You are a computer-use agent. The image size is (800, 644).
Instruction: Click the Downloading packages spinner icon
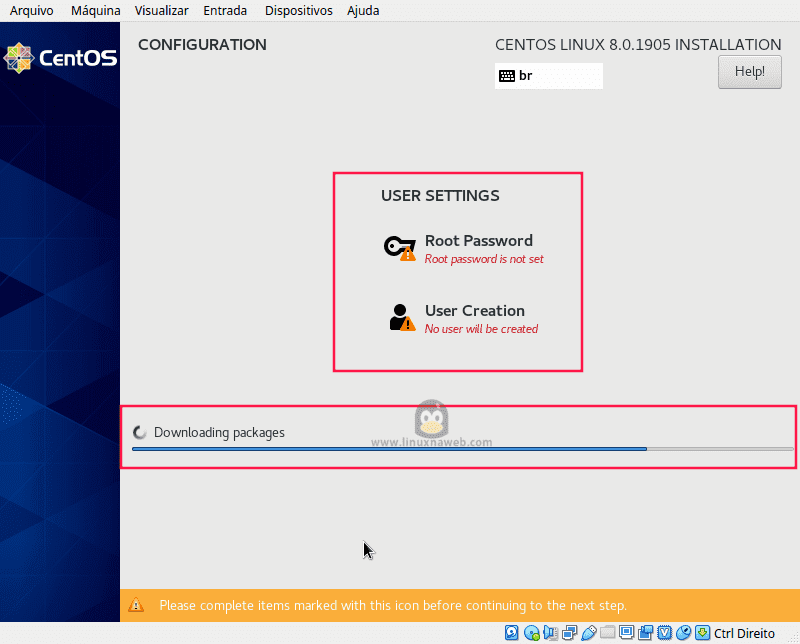[x=139, y=433]
